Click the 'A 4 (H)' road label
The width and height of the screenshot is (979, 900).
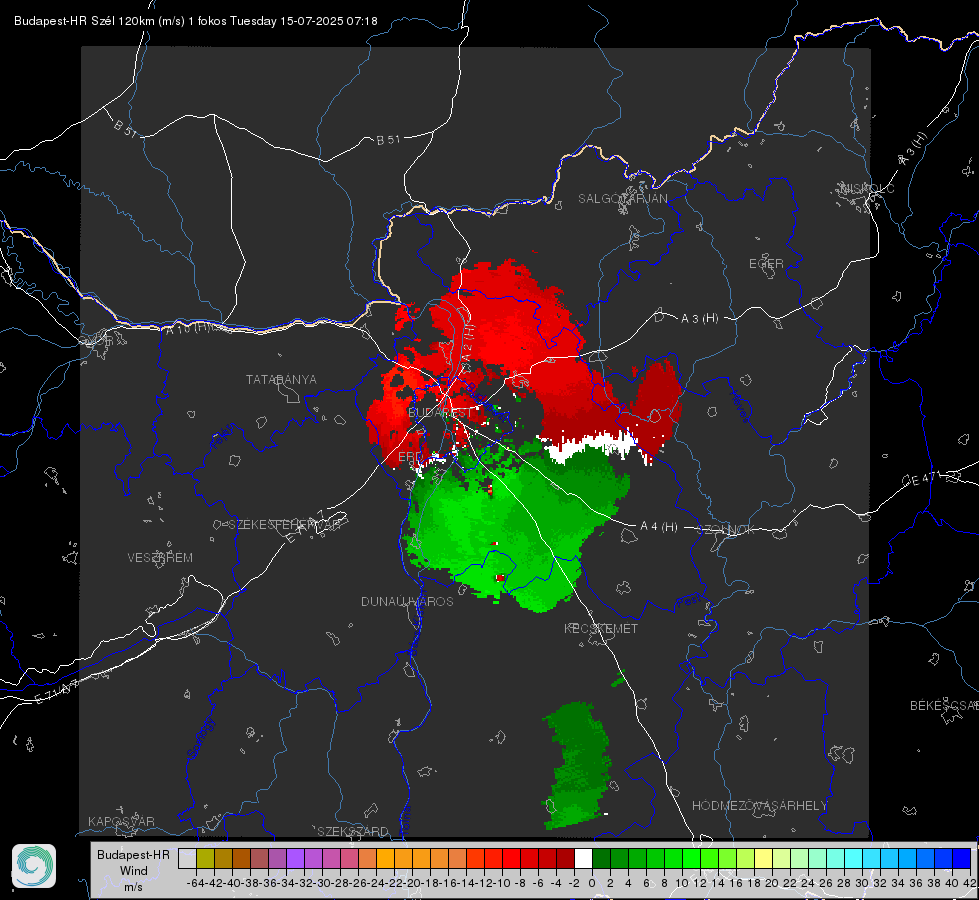(x=659, y=527)
